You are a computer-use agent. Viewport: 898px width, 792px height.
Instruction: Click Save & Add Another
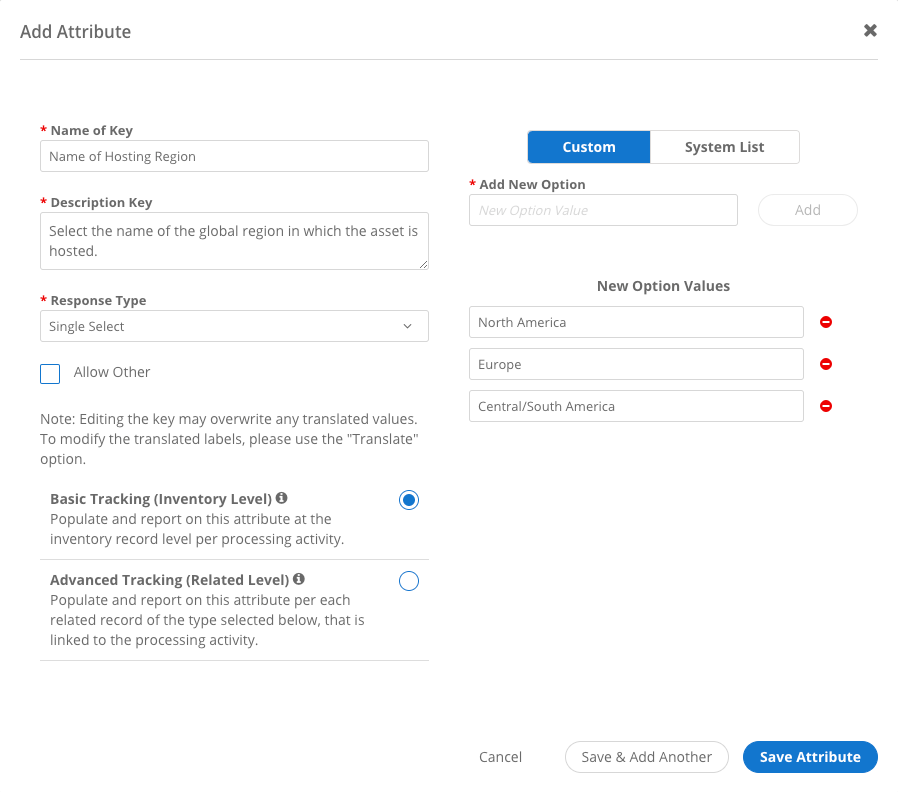pos(646,757)
